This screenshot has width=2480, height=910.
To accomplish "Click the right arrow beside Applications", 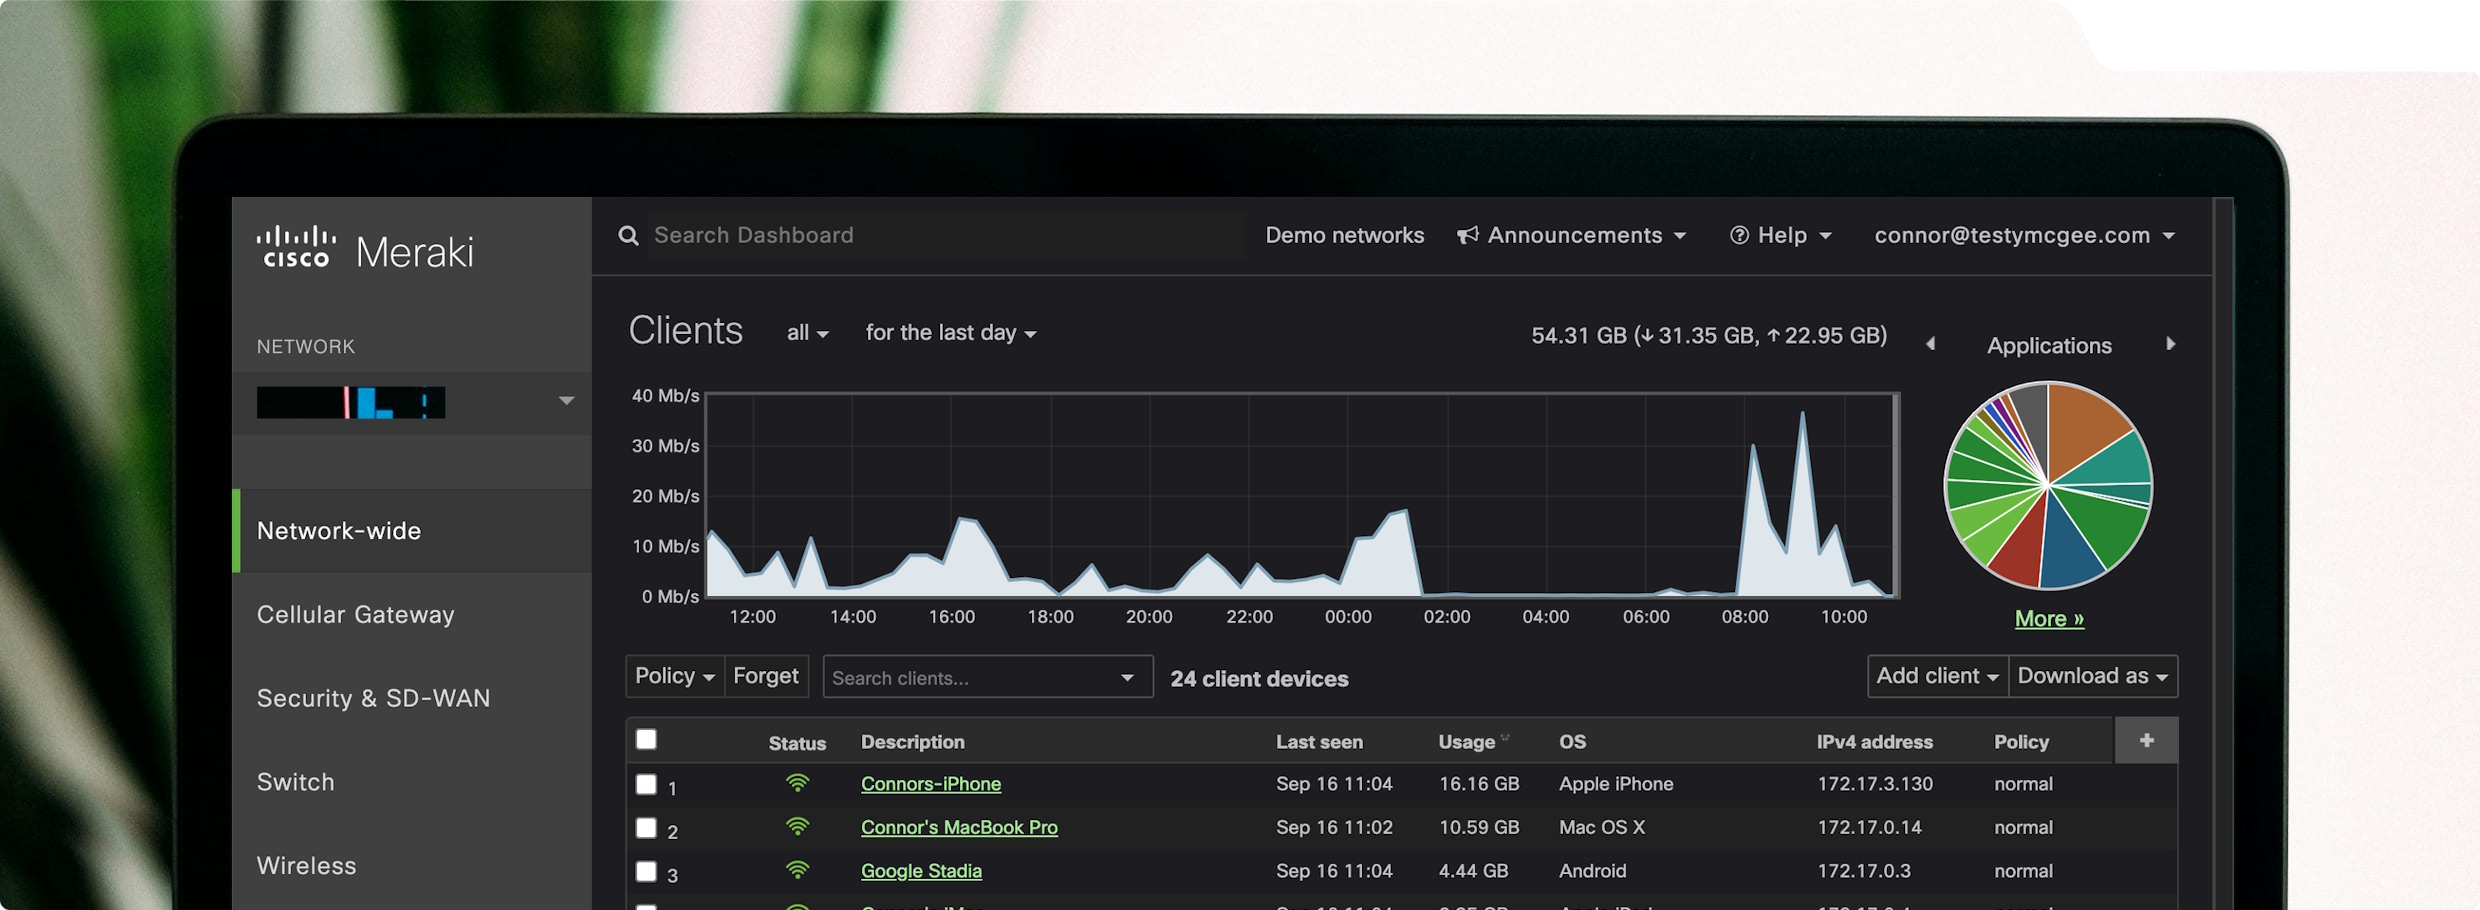I will [x=2170, y=344].
